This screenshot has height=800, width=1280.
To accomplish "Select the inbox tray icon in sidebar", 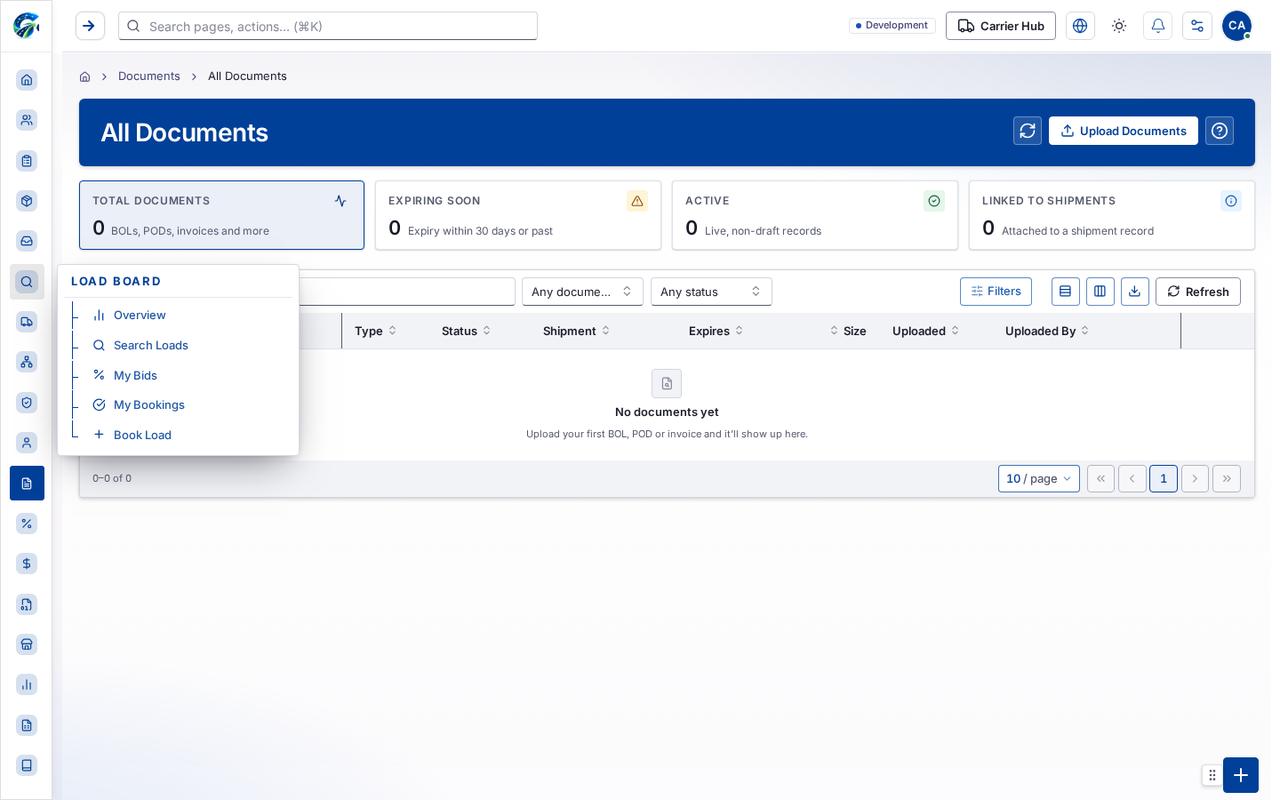I will click(x=27, y=241).
